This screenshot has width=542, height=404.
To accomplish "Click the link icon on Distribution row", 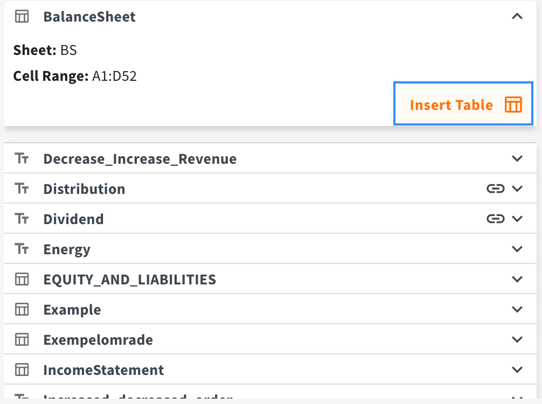I will click(x=495, y=189).
